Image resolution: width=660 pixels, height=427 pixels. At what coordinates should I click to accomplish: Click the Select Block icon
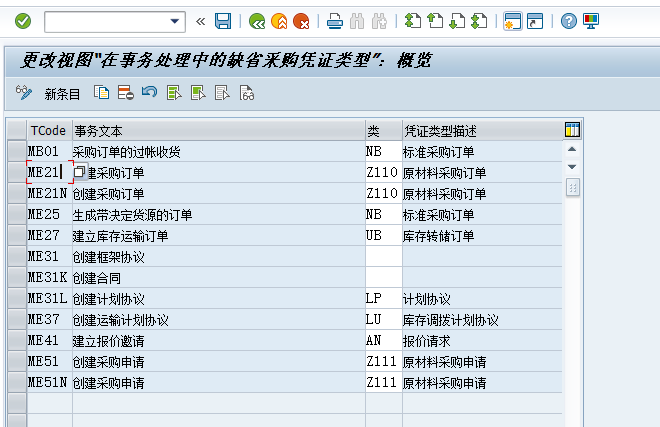tap(198, 93)
